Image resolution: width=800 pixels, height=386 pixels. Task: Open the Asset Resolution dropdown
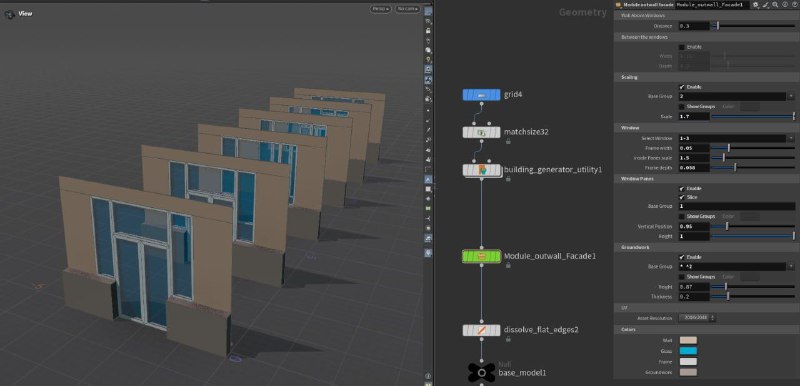[x=697, y=318]
